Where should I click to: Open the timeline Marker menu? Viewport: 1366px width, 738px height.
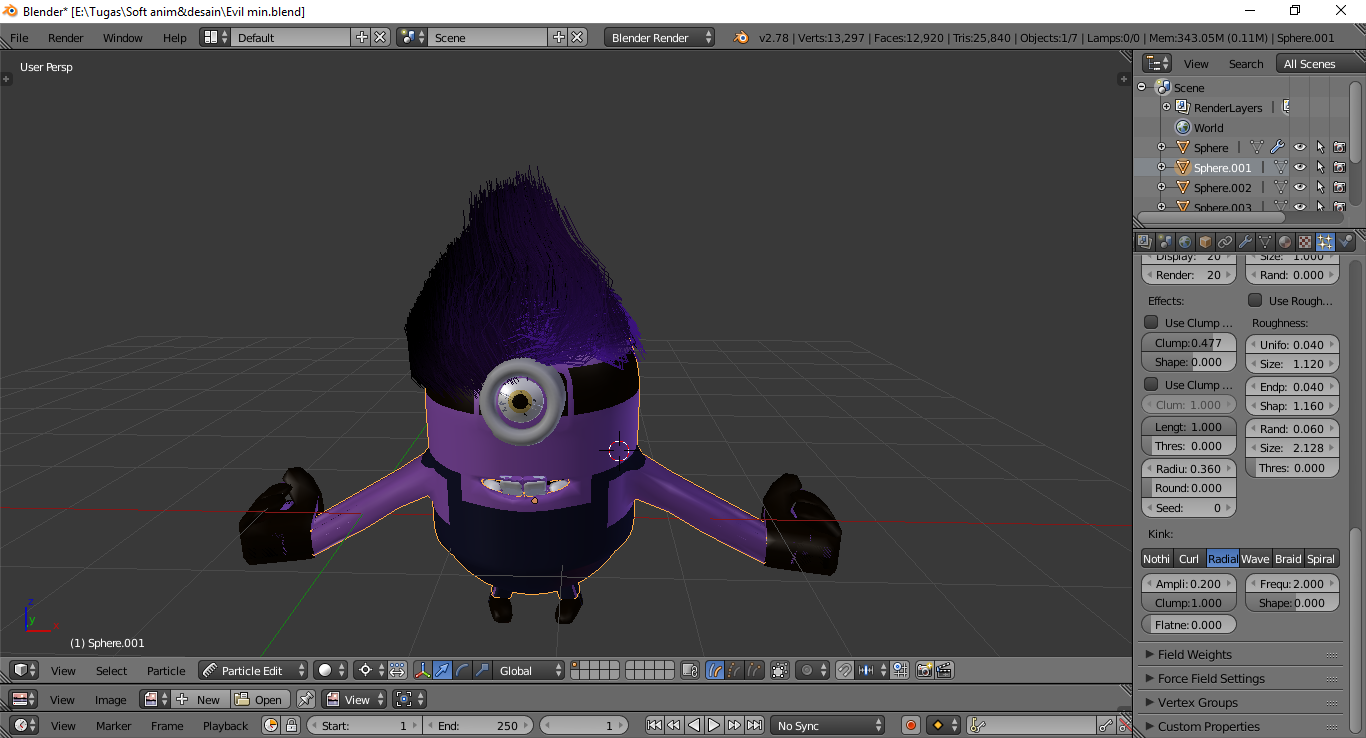point(113,726)
